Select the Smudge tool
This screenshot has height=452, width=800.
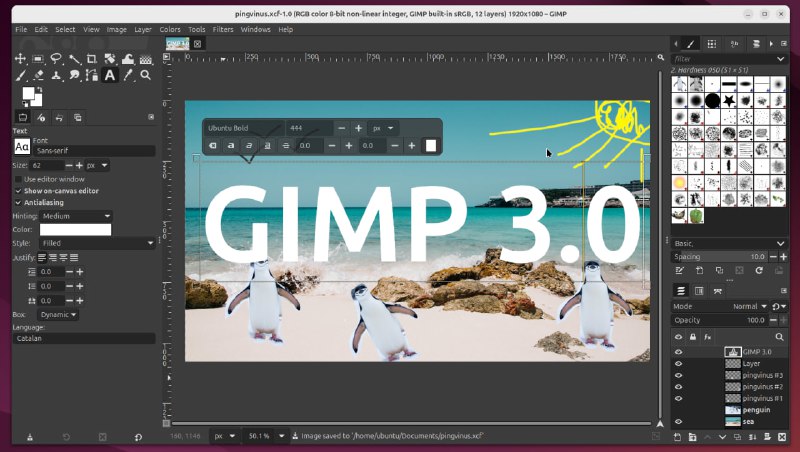tap(74, 76)
